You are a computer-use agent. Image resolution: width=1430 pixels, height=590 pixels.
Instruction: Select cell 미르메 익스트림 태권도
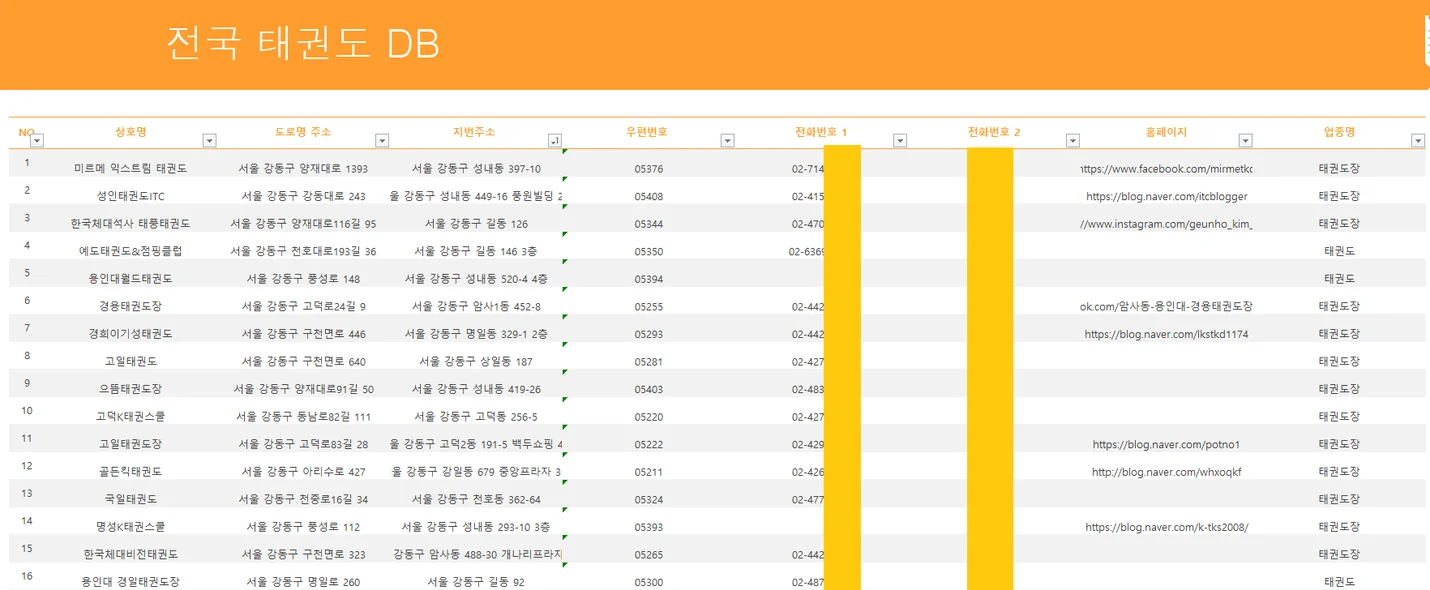(x=131, y=169)
